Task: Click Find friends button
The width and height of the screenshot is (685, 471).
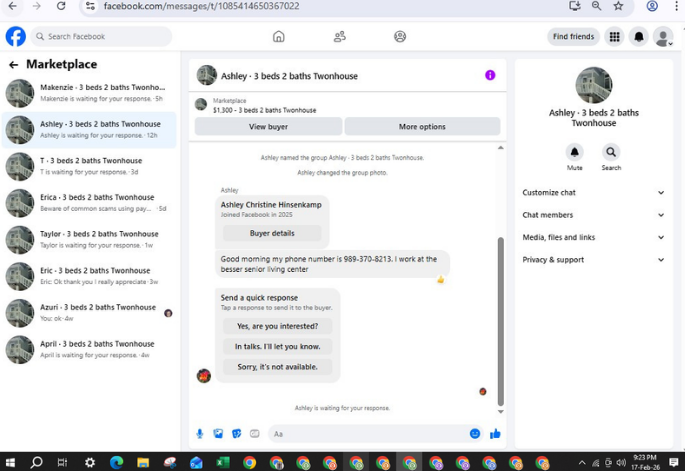Action: [573, 37]
